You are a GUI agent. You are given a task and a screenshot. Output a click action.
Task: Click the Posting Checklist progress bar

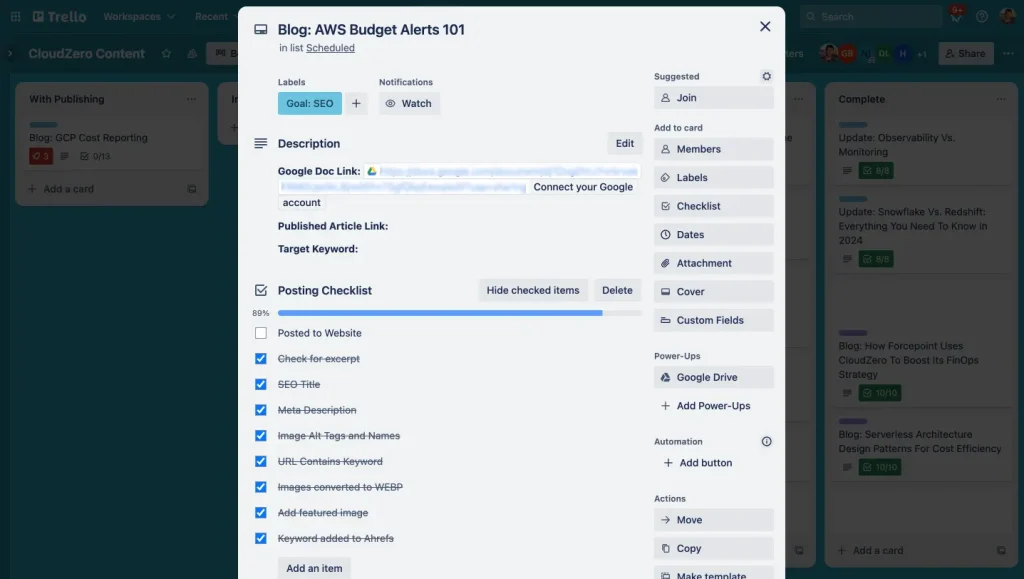459,313
